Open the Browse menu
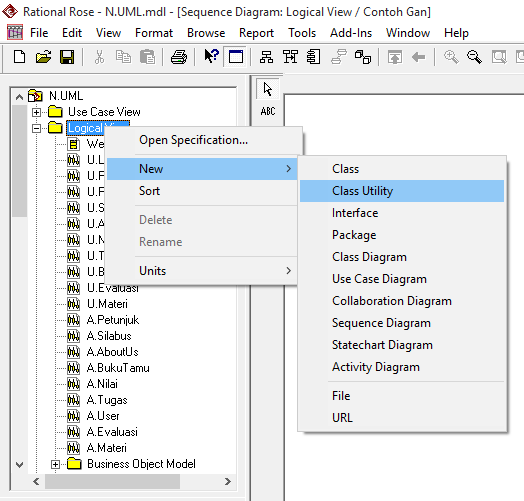The height and width of the screenshot is (501, 524). [206, 33]
